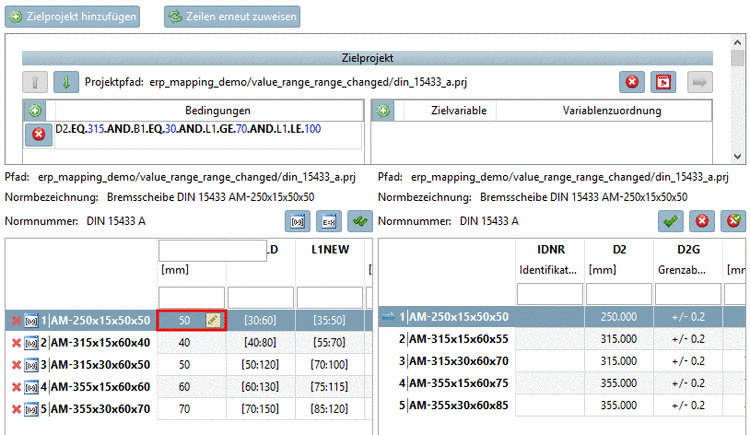
Task: Click filter field under the [mm] column
Action: [x=192, y=297]
